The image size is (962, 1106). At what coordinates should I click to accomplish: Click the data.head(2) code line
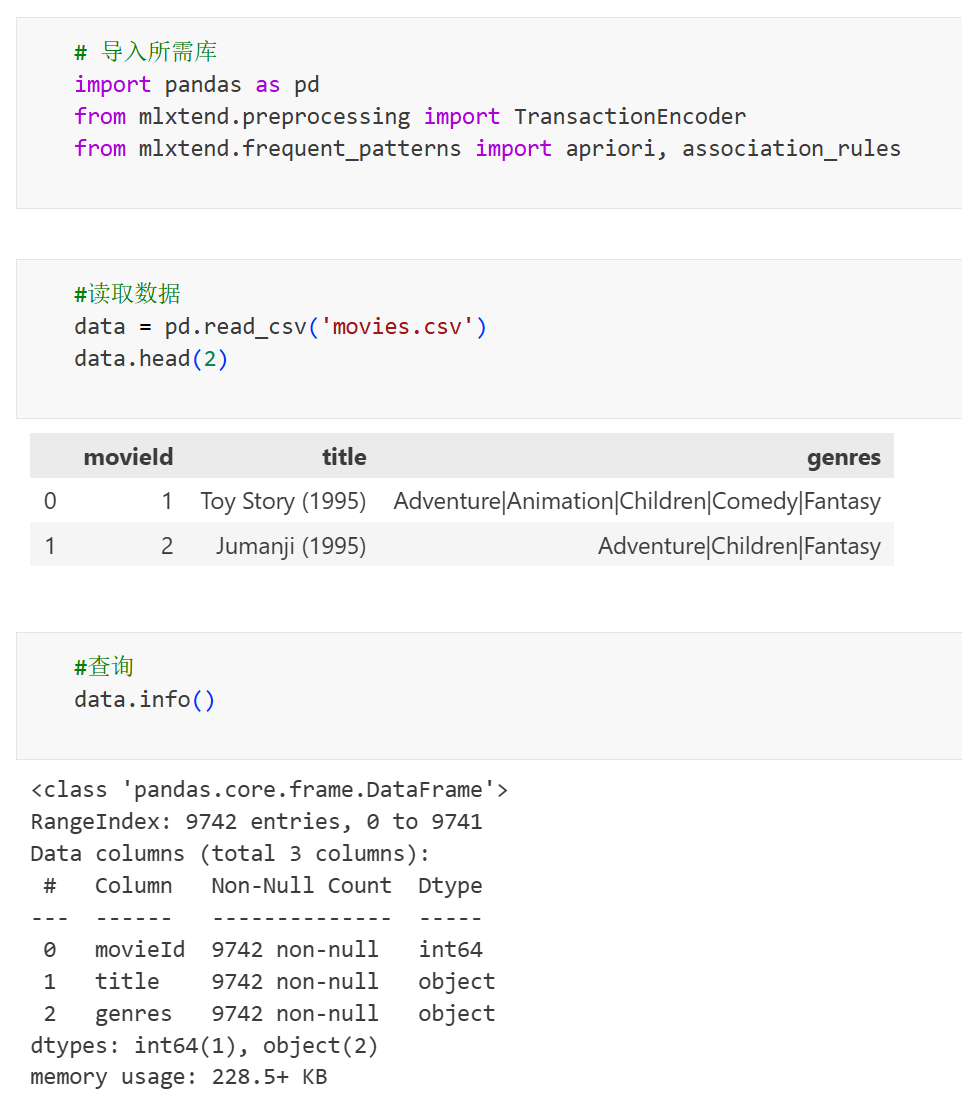point(151,359)
